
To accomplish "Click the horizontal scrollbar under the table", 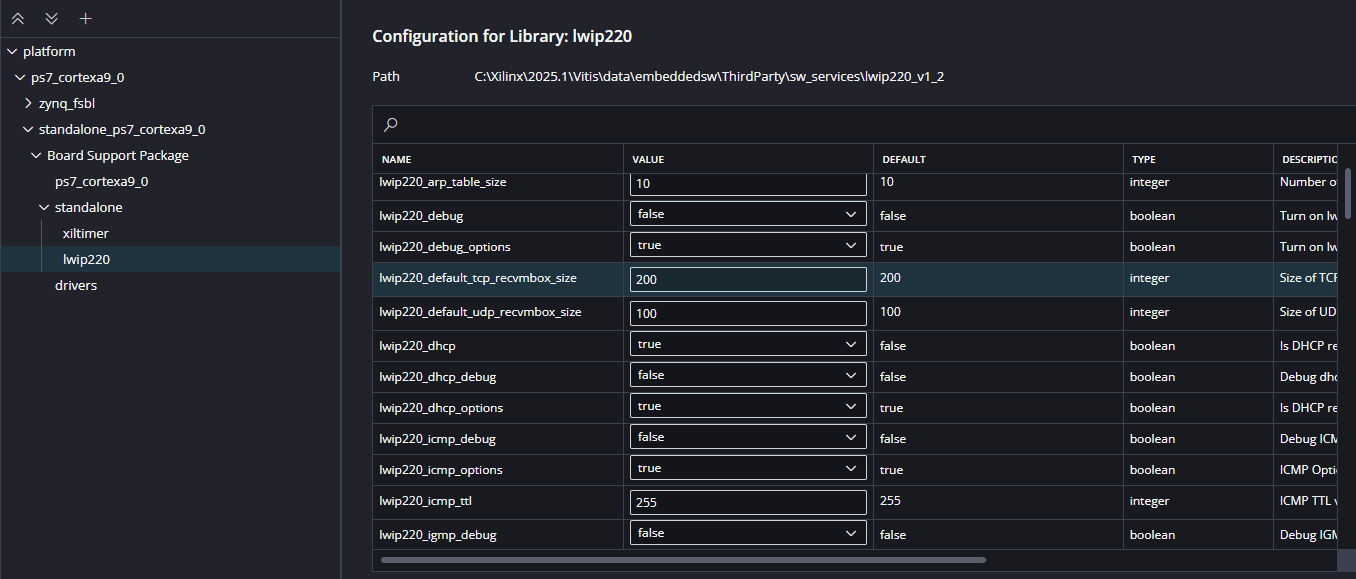I will click(683, 560).
